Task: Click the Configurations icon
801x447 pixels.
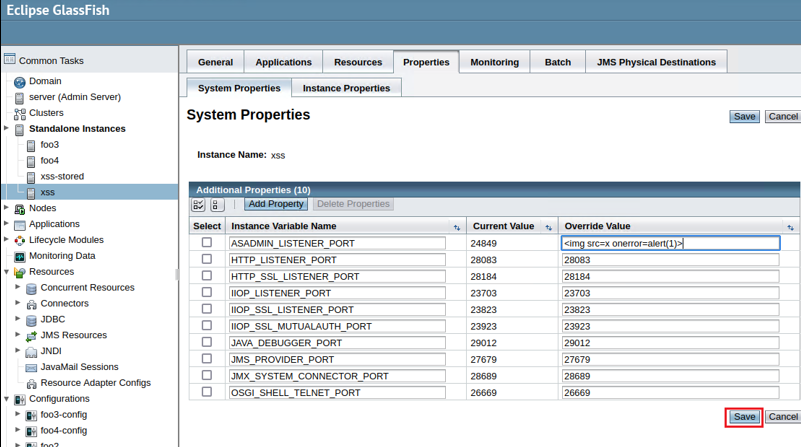Action: pyautogui.click(x=19, y=399)
